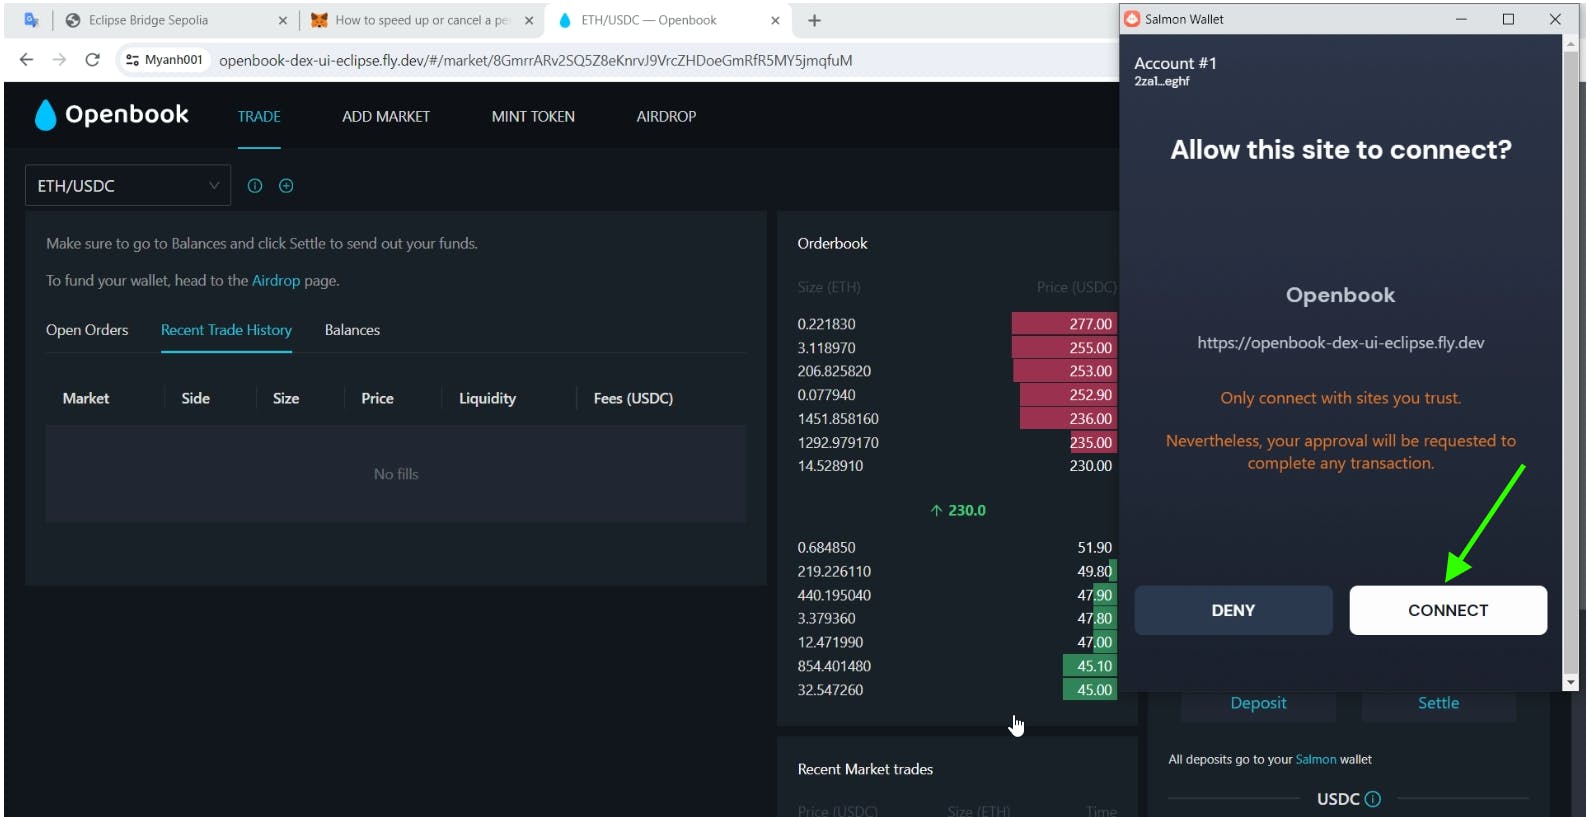The image size is (1596, 817).
Task: Open the TRADE menu item
Action: [x=259, y=116]
